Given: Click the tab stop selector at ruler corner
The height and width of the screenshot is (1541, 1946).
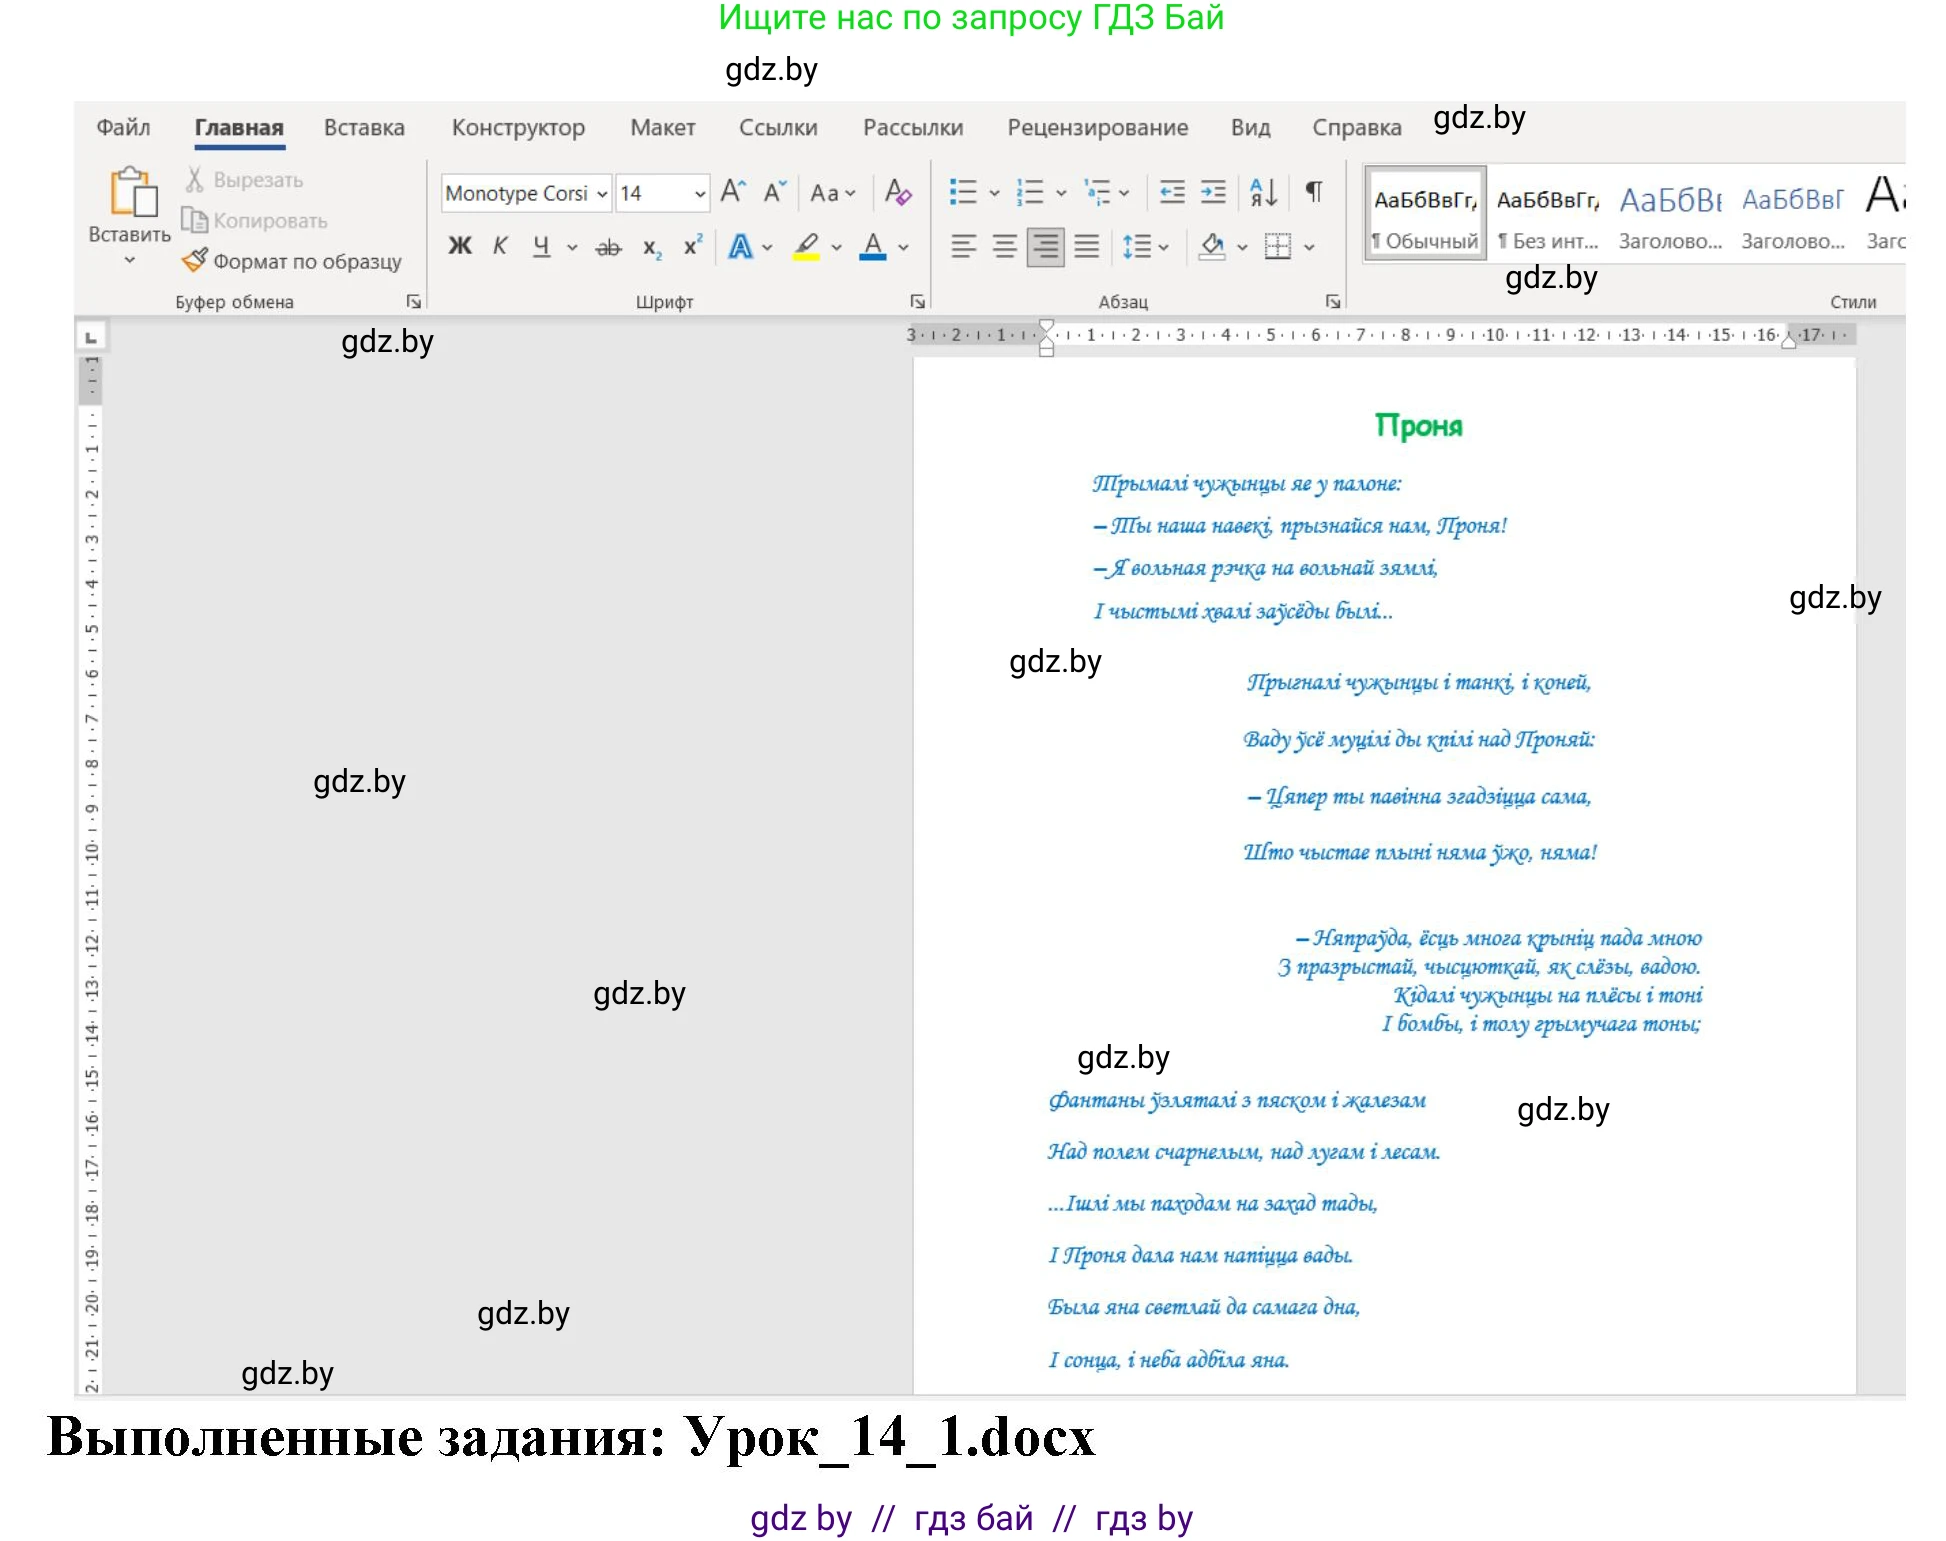Looking at the screenshot, I should [91, 337].
